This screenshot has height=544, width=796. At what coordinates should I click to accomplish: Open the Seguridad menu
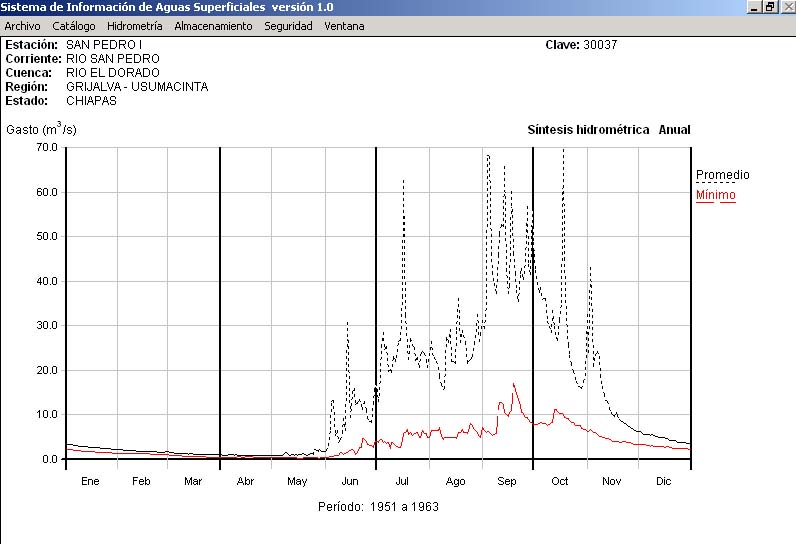pos(288,26)
